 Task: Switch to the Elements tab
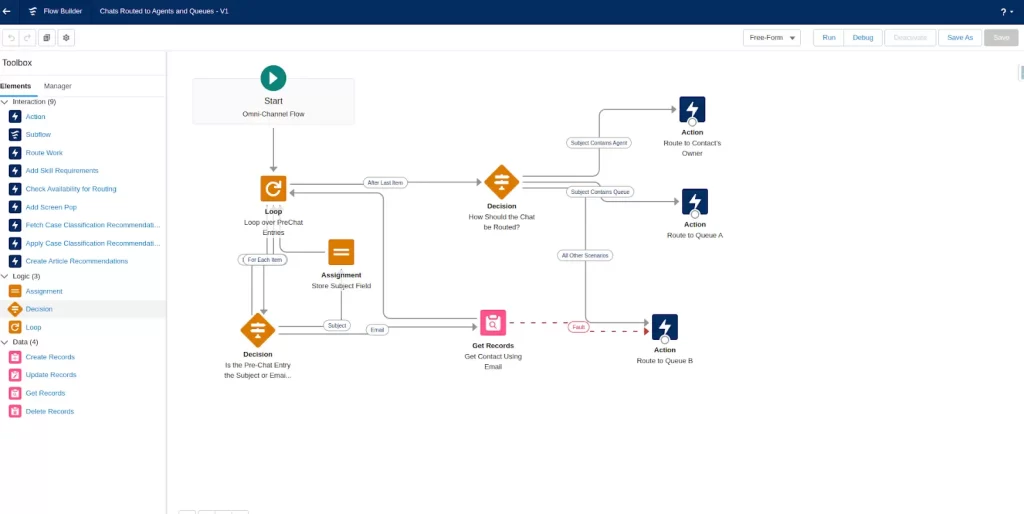[16, 86]
